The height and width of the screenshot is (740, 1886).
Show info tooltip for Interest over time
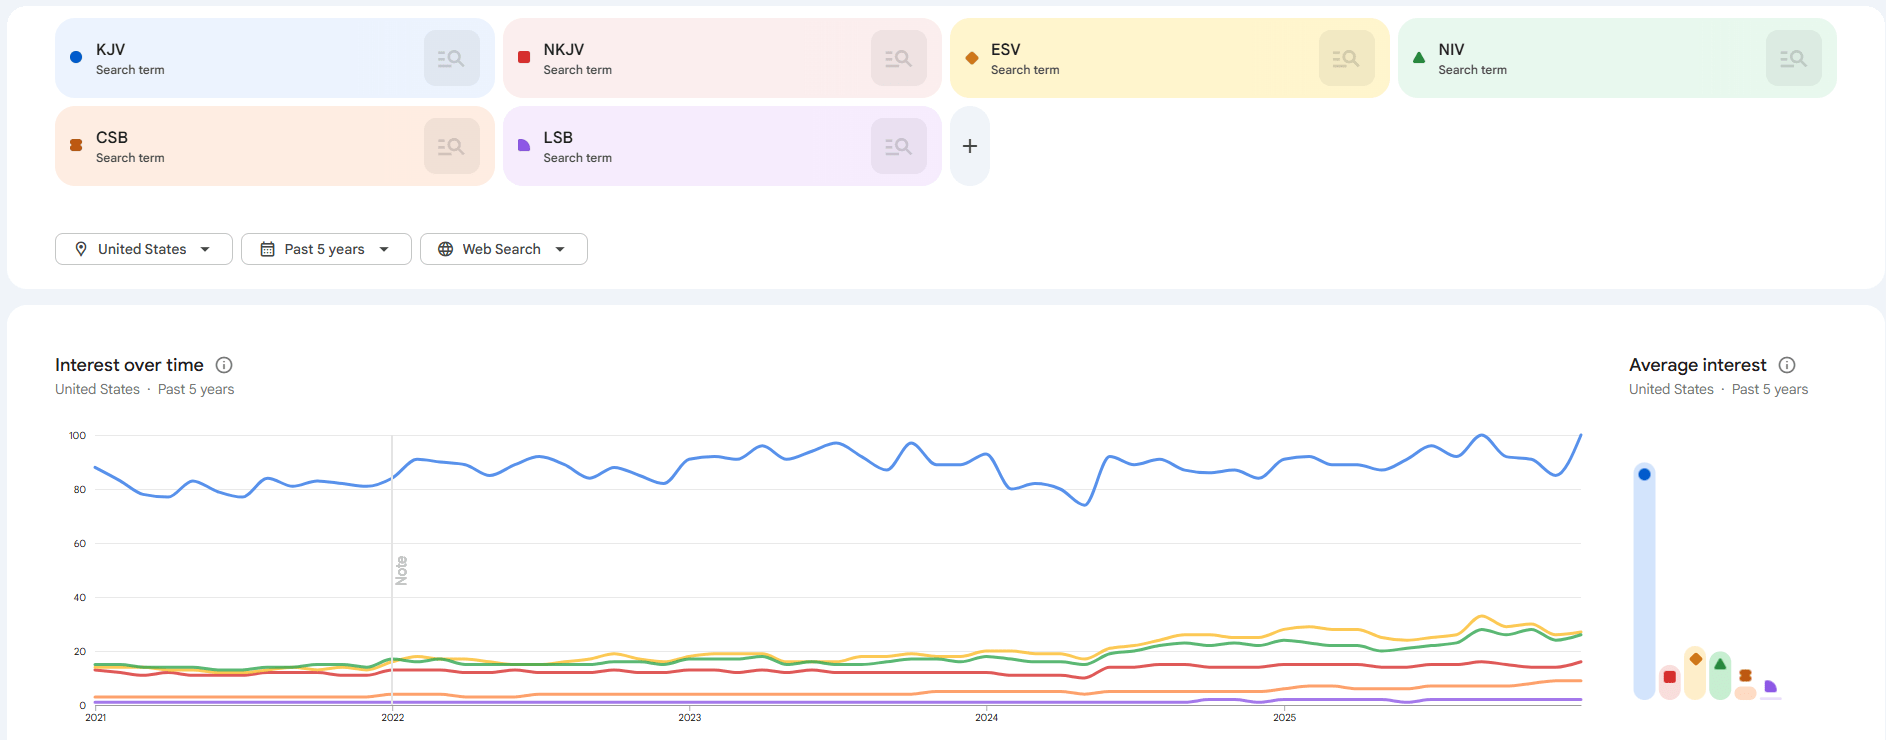[224, 365]
